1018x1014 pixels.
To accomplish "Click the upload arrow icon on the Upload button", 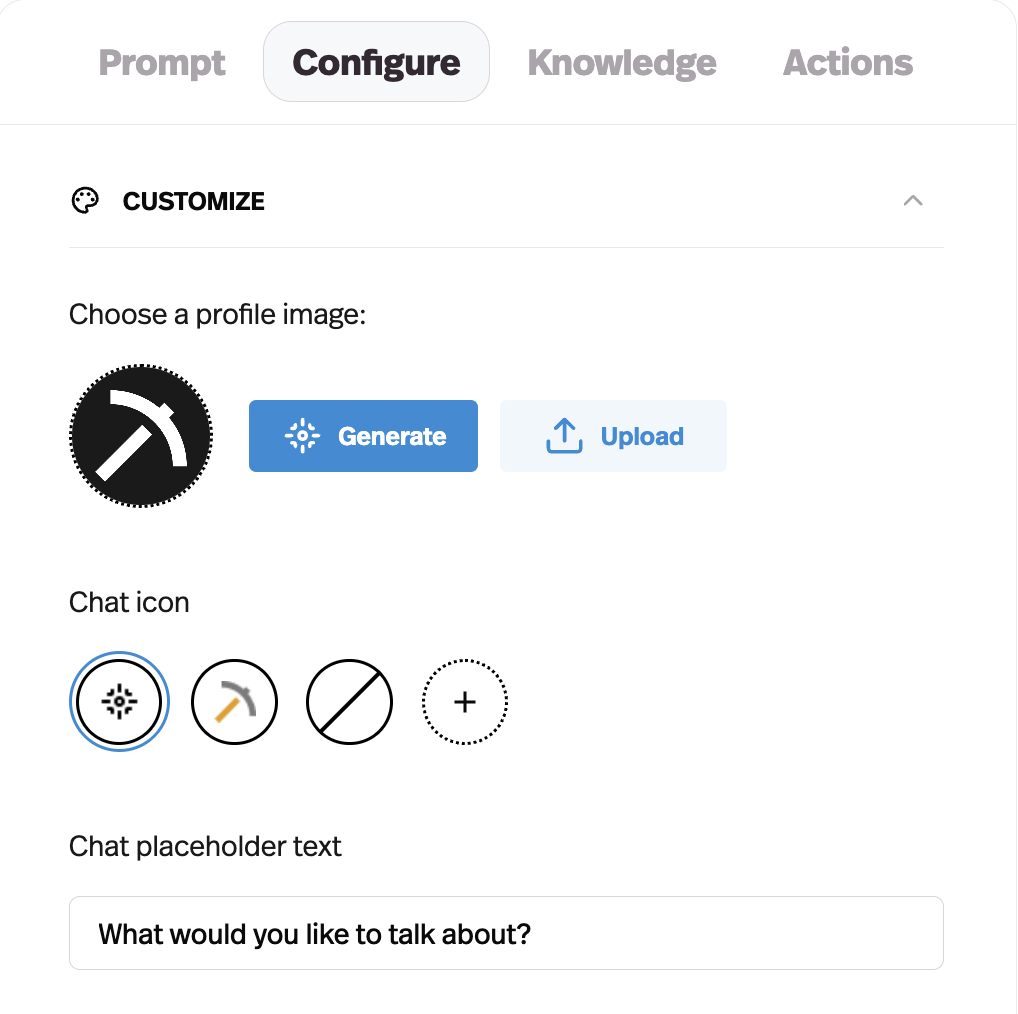I will [565, 435].
